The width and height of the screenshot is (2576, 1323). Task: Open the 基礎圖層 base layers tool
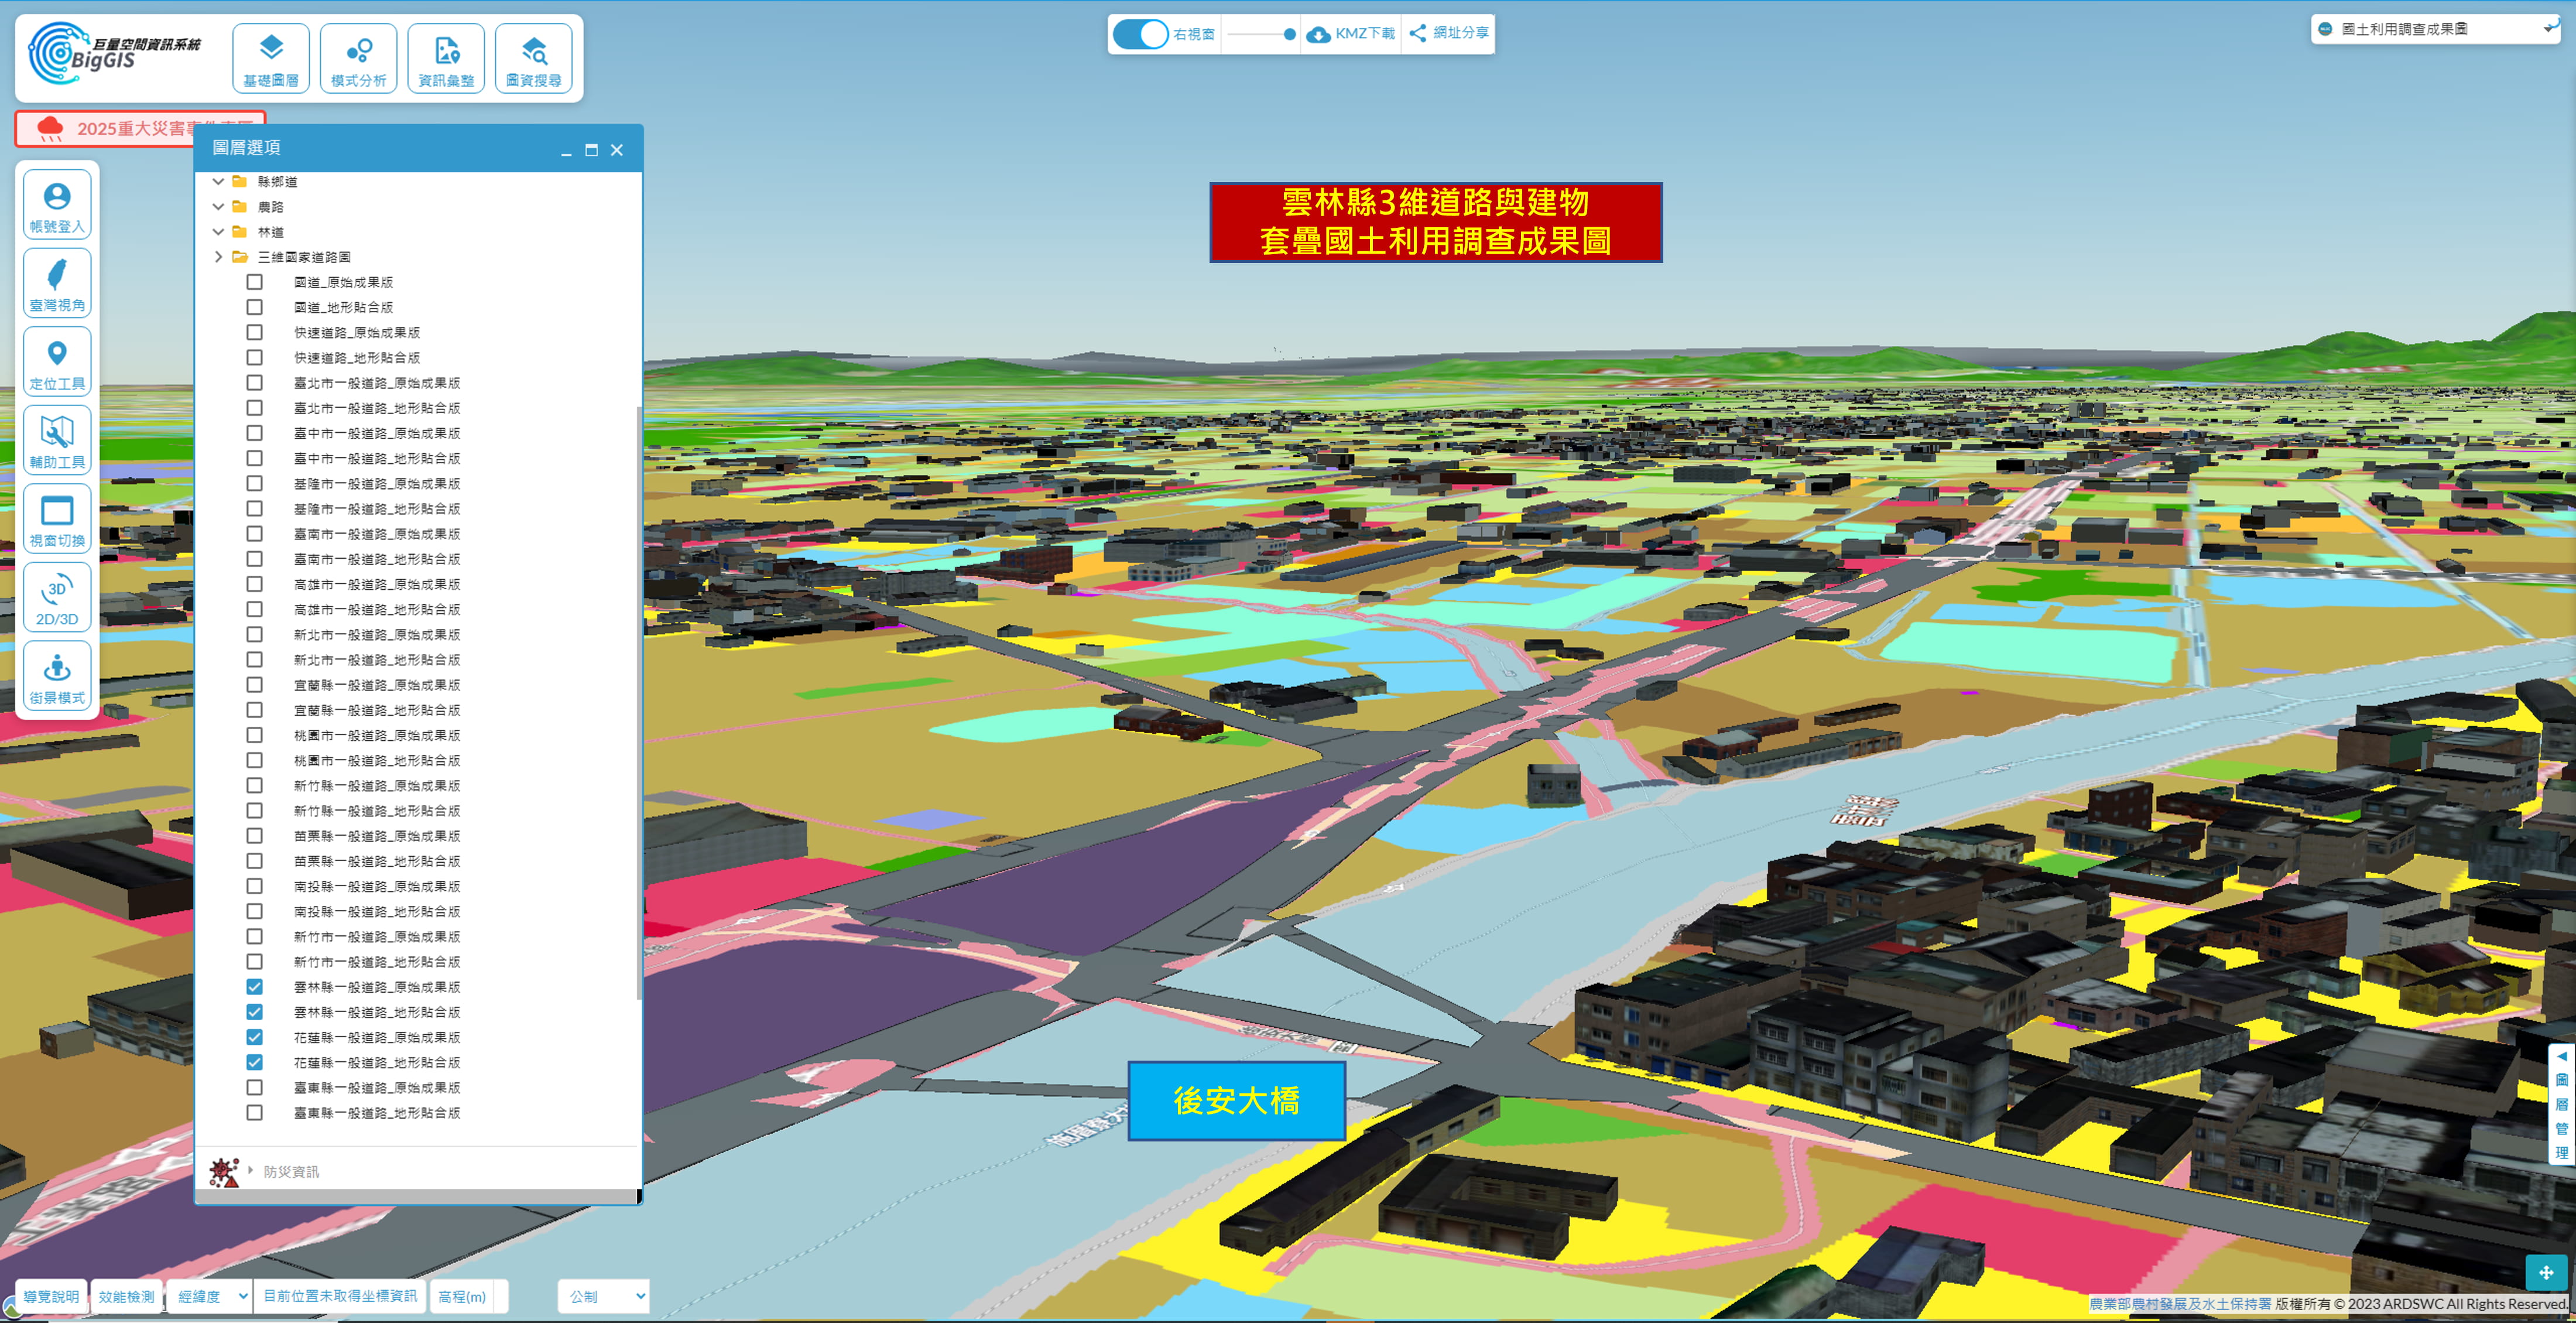point(271,59)
